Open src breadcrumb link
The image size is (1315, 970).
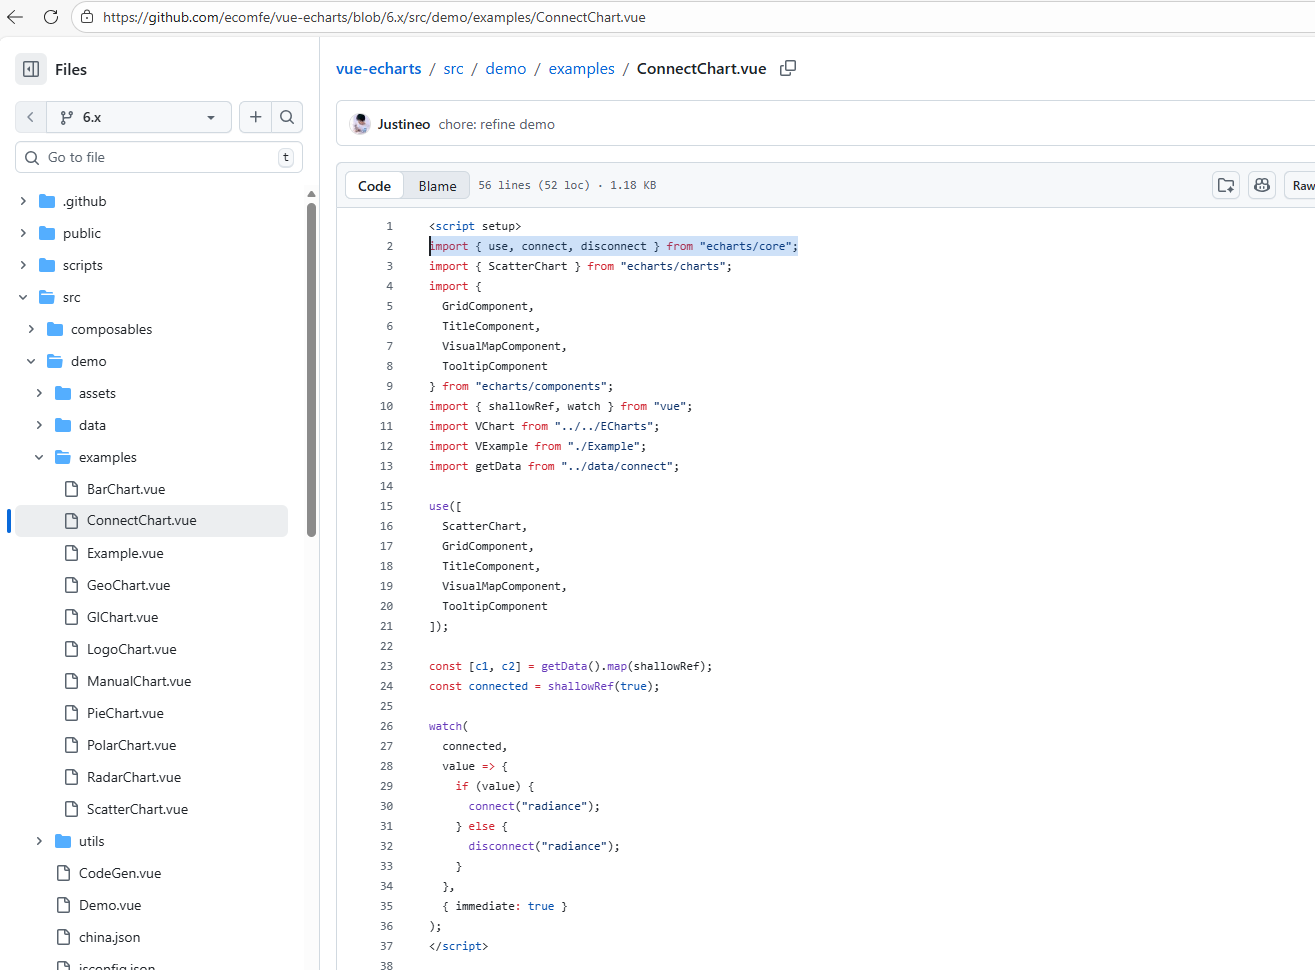click(x=453, y=68)
